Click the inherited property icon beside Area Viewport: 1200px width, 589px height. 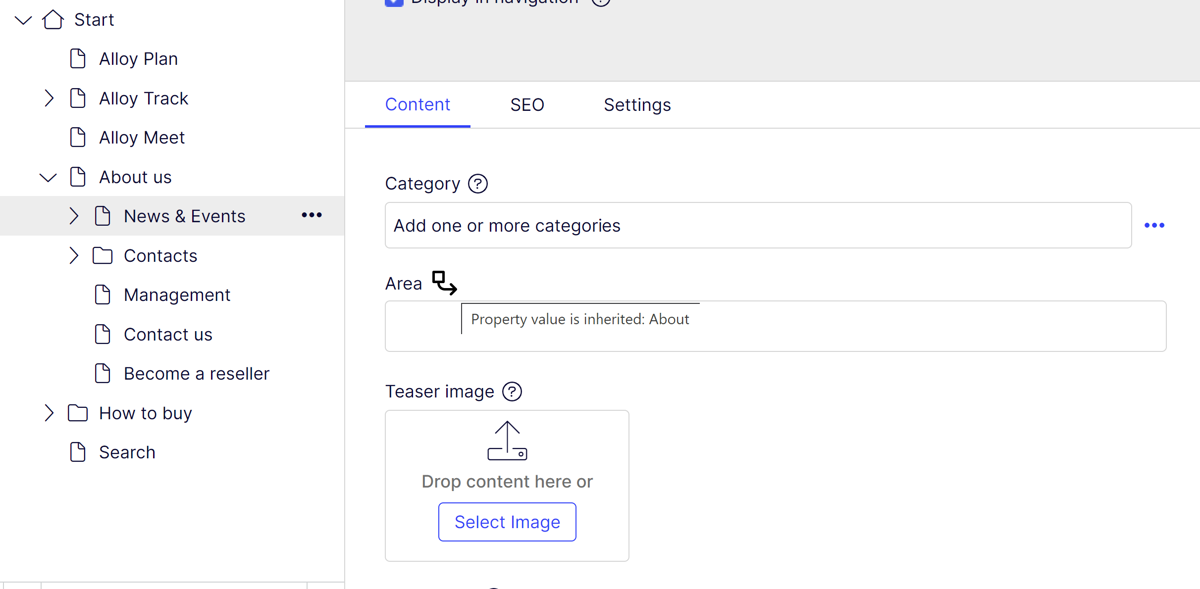[x=443, y=283]
